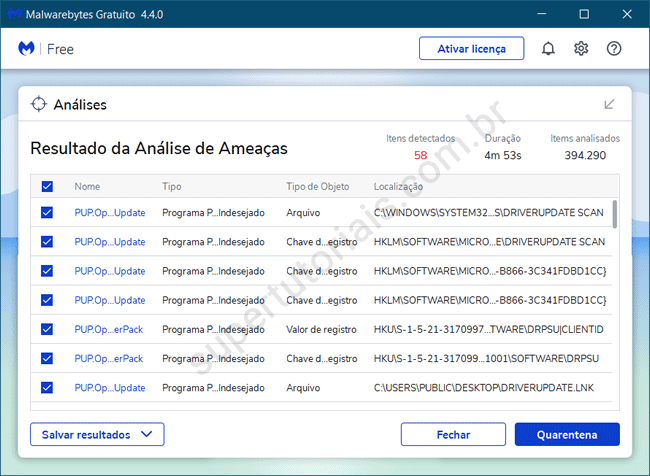Click the Ativar licença button
Image resolution: width=650 pixels, height=476 pixels.
[x=472, y=48]
